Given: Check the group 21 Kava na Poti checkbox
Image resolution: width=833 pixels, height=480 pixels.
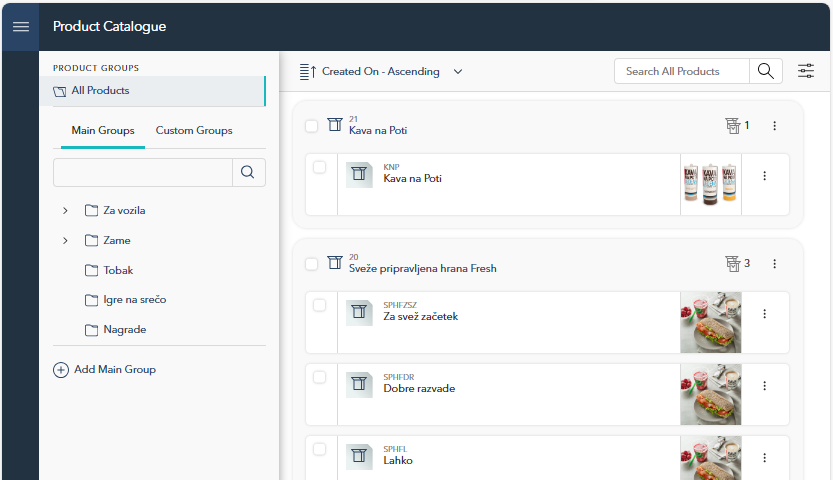Looking at the screenshot, I should coord(311,126).
